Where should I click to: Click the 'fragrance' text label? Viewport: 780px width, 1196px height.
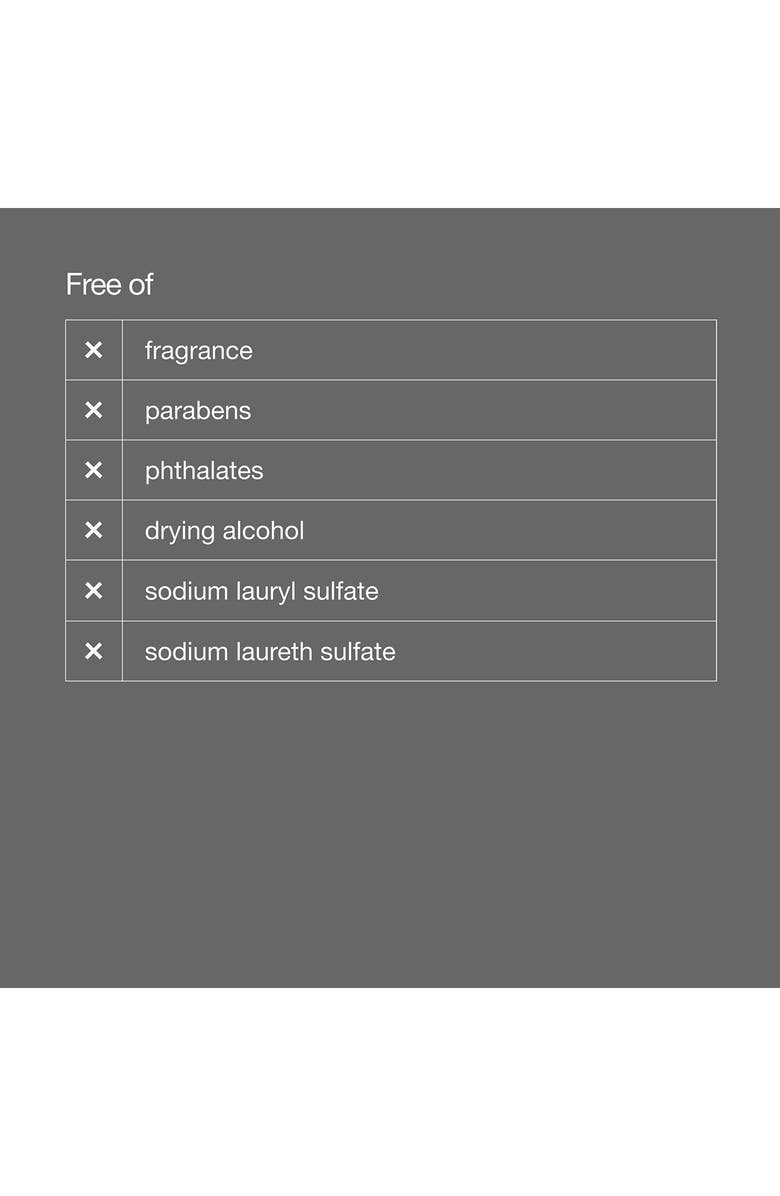point(198,351)
